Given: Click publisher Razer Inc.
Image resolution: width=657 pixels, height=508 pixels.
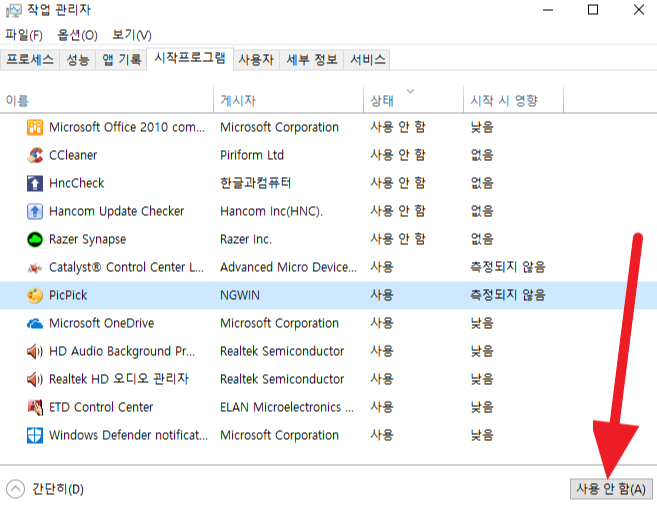Looking at the screenshot, I should pos(246,239).
